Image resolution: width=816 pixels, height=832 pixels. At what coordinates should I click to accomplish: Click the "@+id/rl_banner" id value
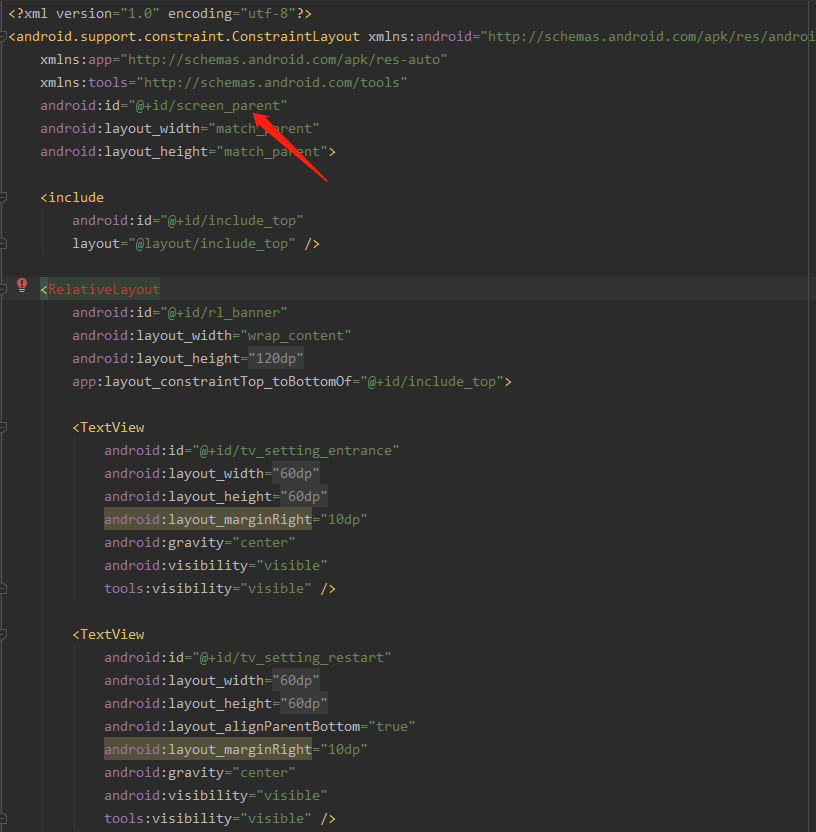click(x=224, y=313)
